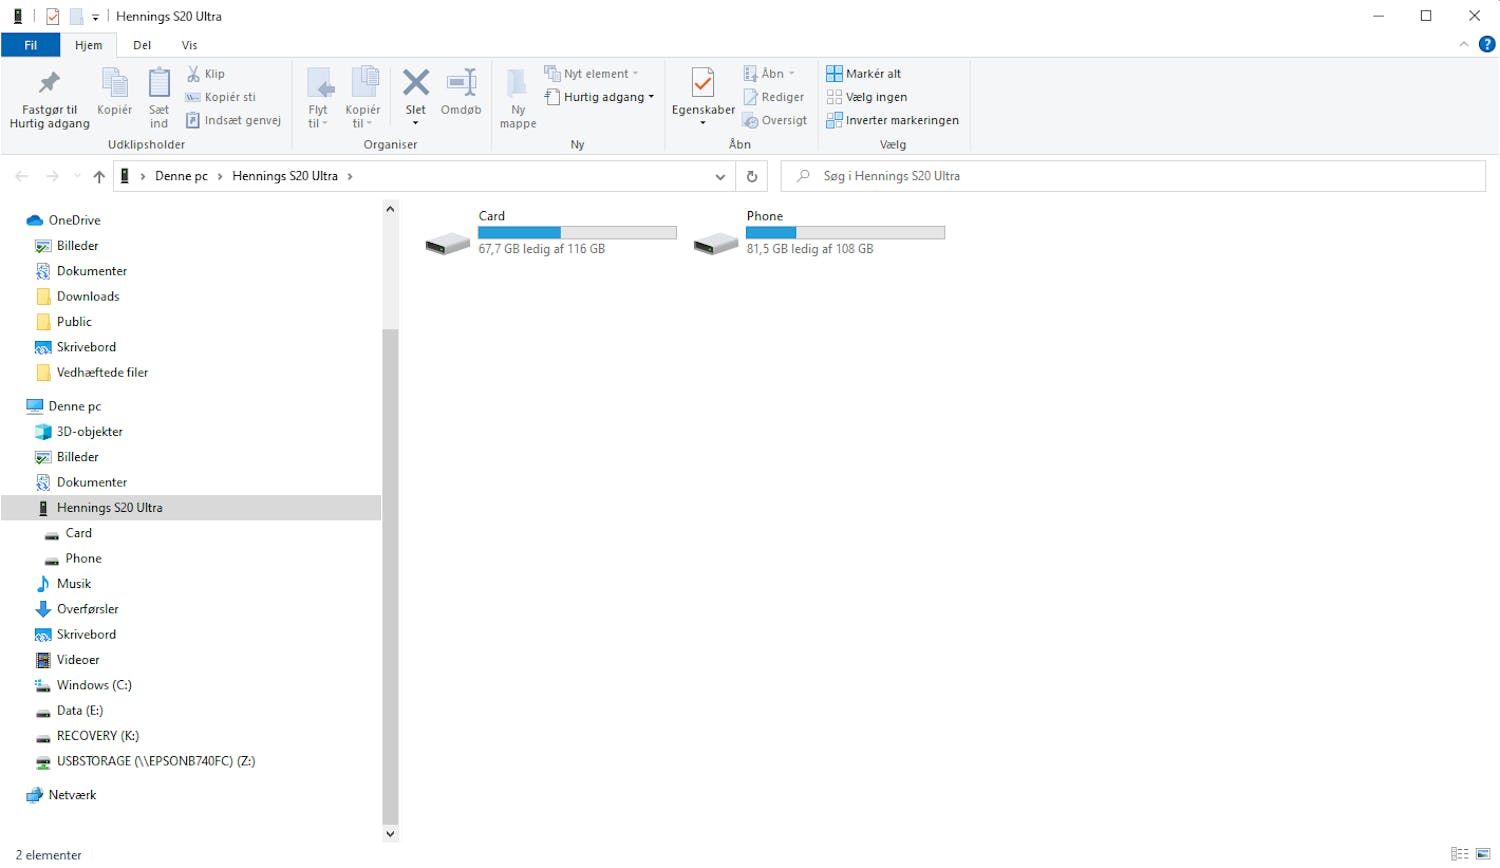The image size is (1500, 868).
Task: Click the Fastgør til Hurtig adgang pin icon
Action: point(49,84)
